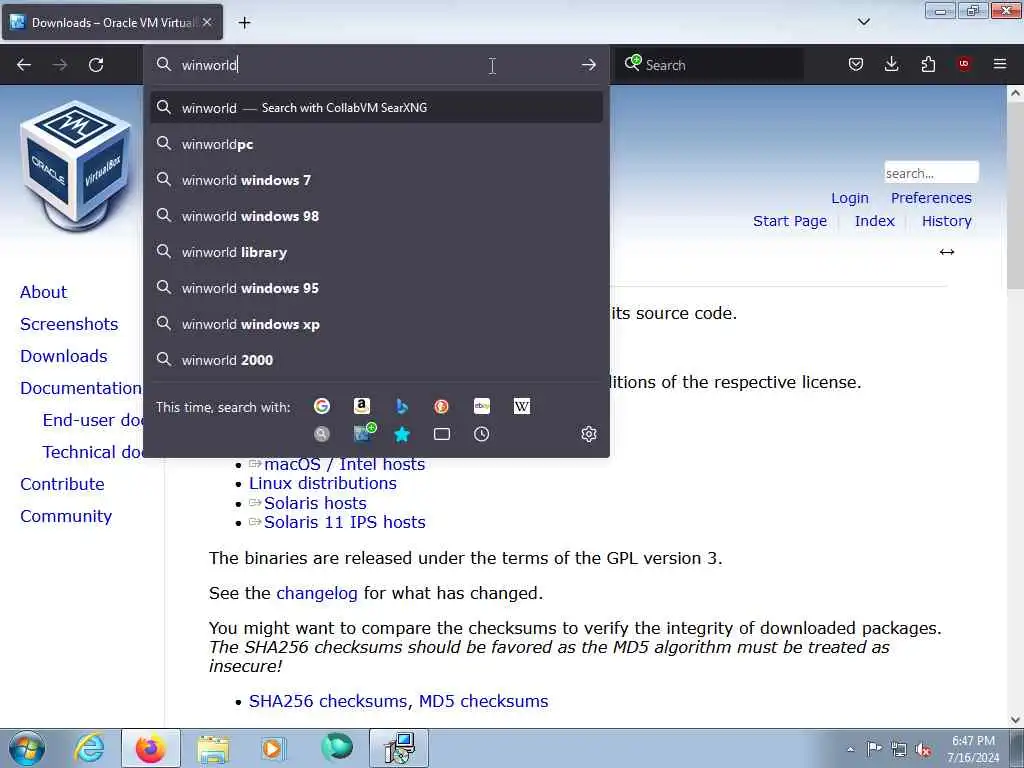Select the Downloads – Oracle VM VirtualBox tab
Screen dimensions: 1024x768
click(x=112, y=22)
